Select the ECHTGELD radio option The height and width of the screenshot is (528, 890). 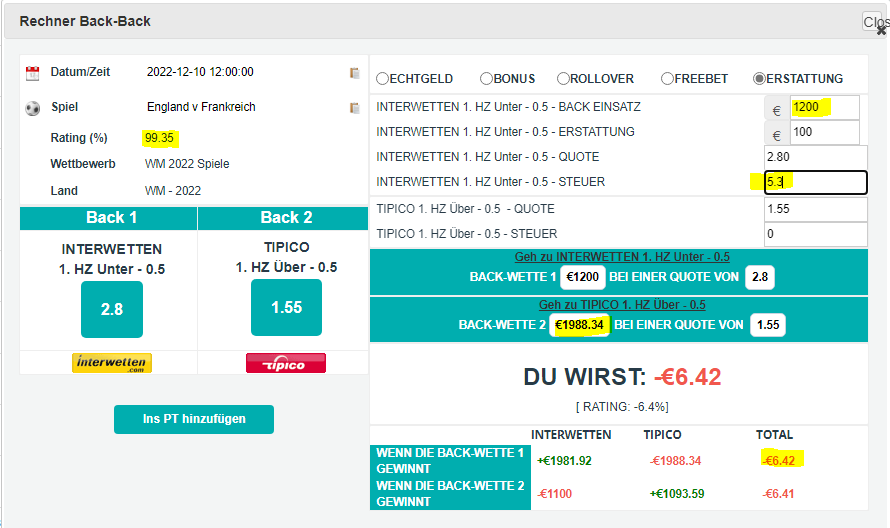tap(382, 79)
